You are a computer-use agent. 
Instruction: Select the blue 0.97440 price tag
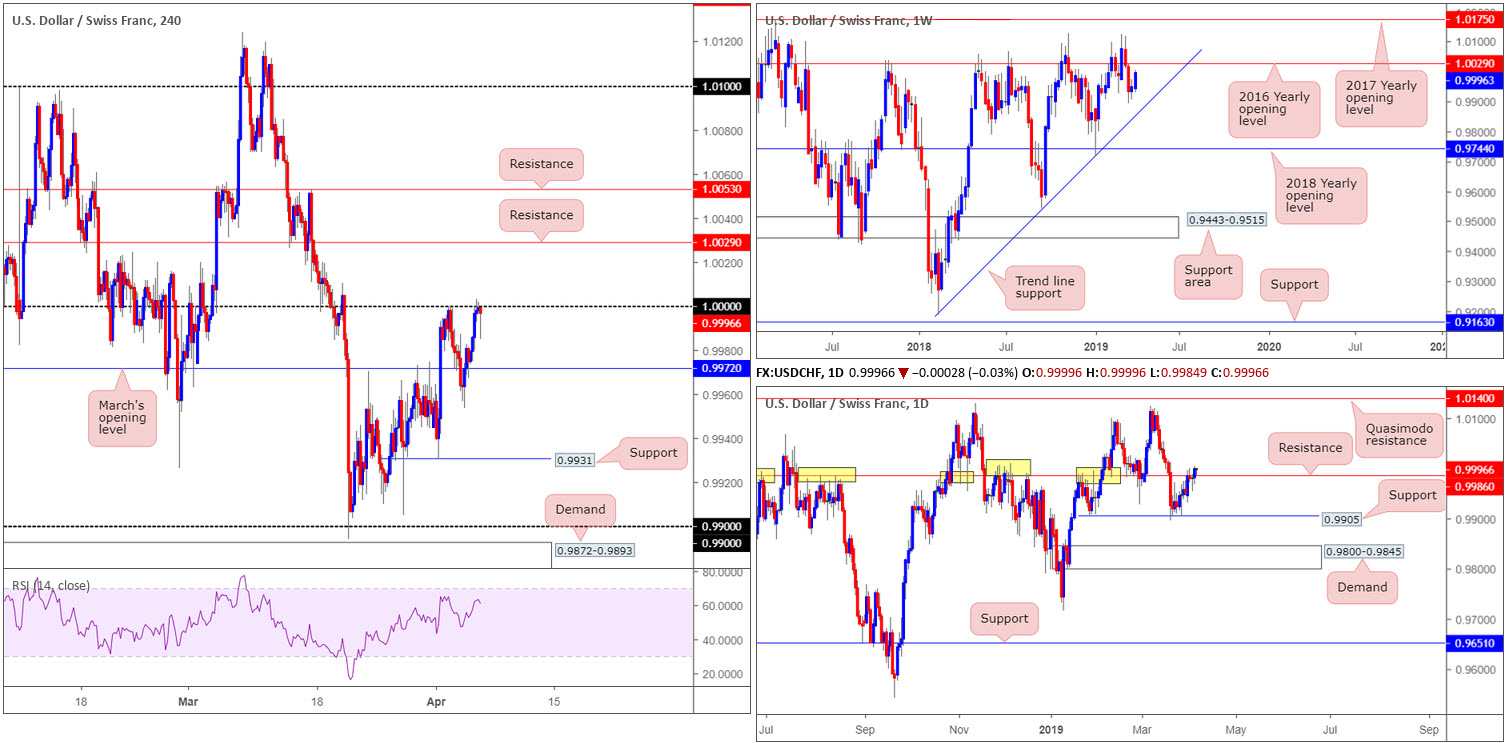(1475, 148)
